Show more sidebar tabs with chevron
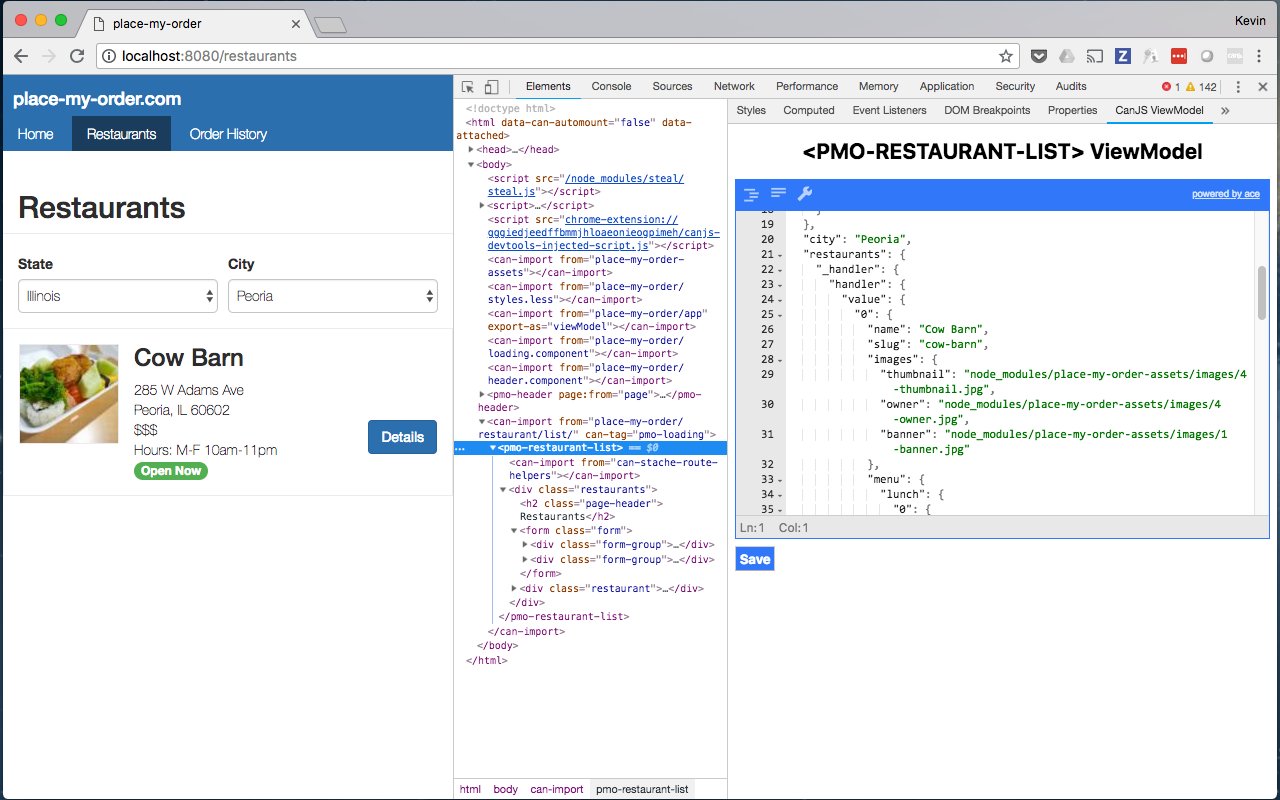Image resolution: width=1280 pixels, height=800 pixels. click(x=1225, y=110)
